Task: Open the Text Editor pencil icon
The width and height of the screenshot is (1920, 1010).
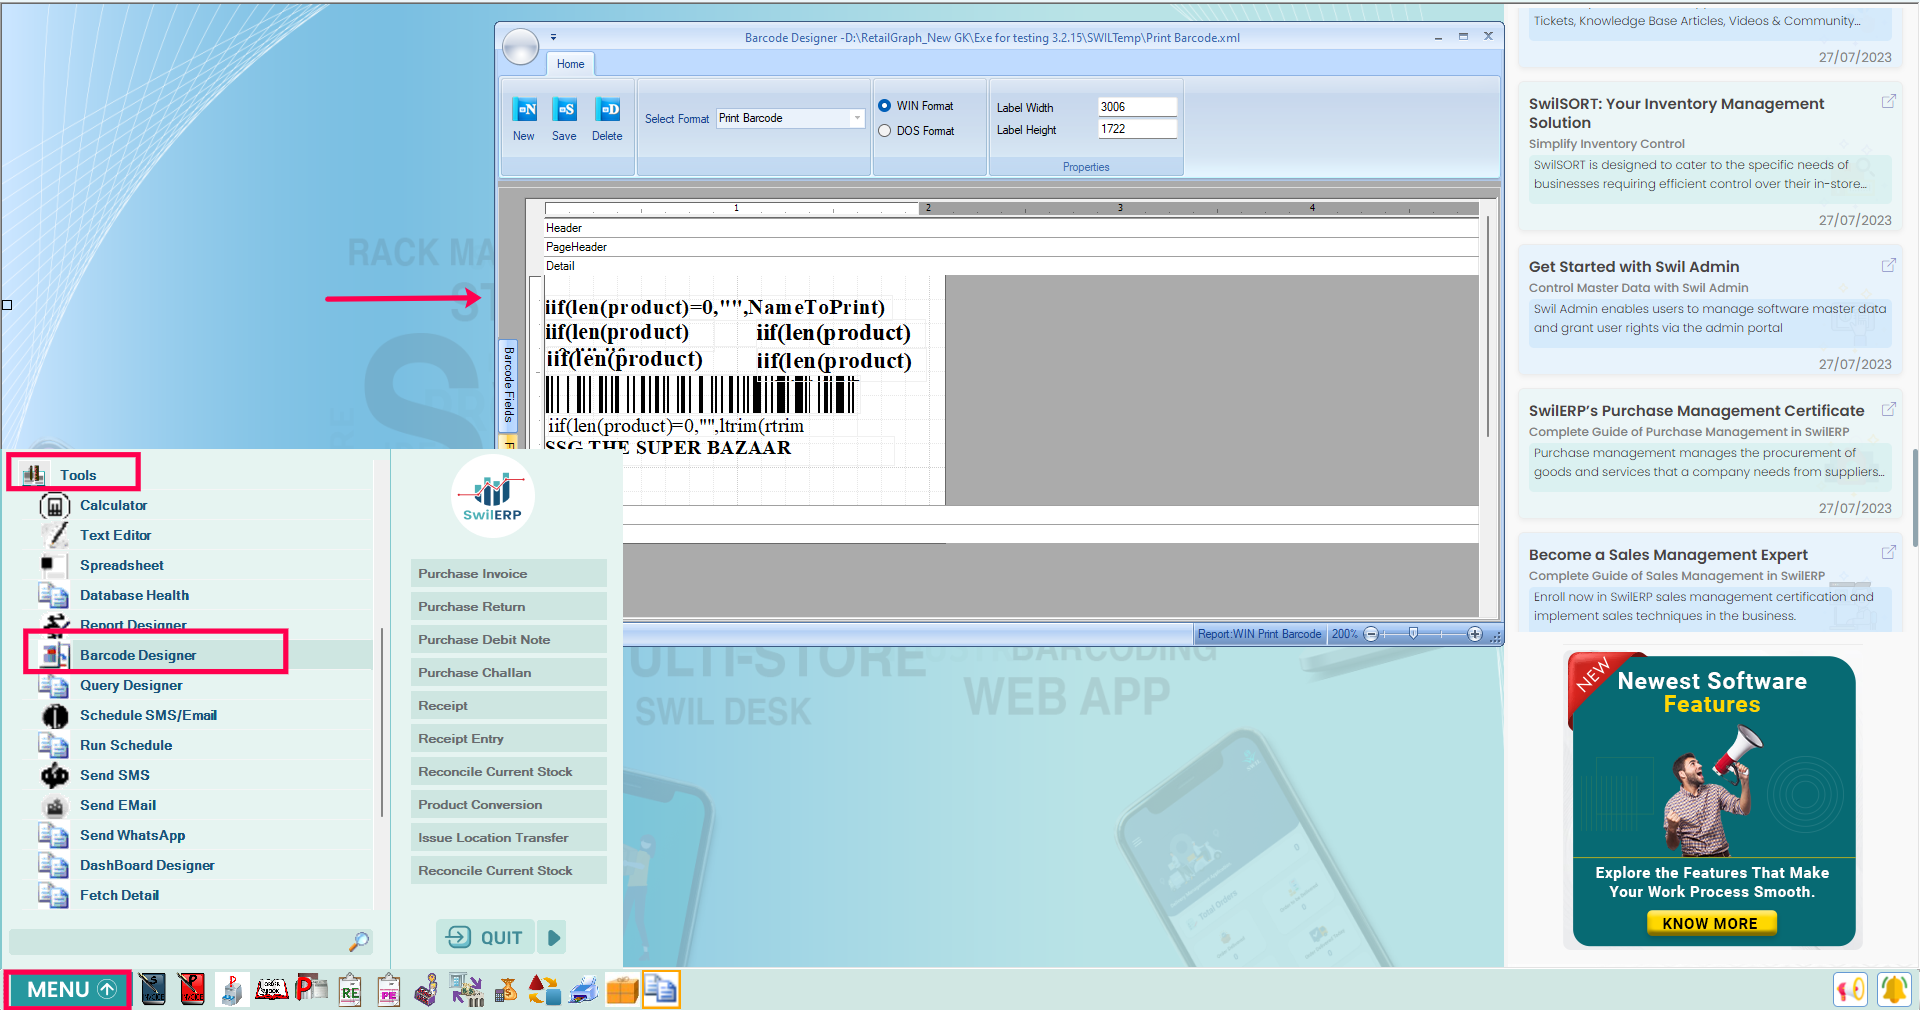Action: pos(55,535)
